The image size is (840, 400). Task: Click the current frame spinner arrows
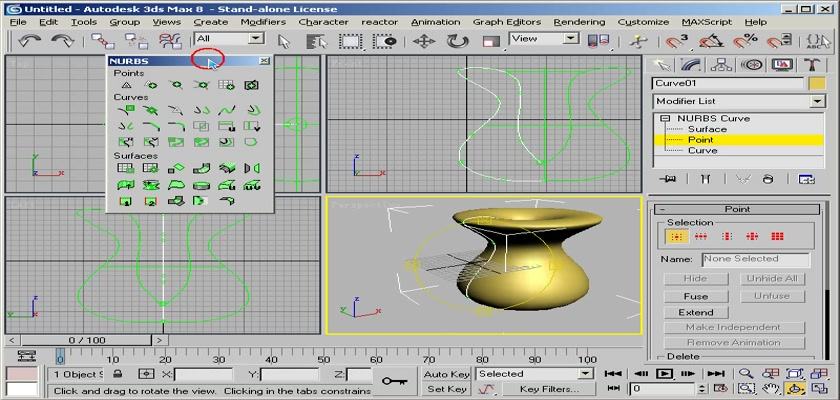[703, 388]
